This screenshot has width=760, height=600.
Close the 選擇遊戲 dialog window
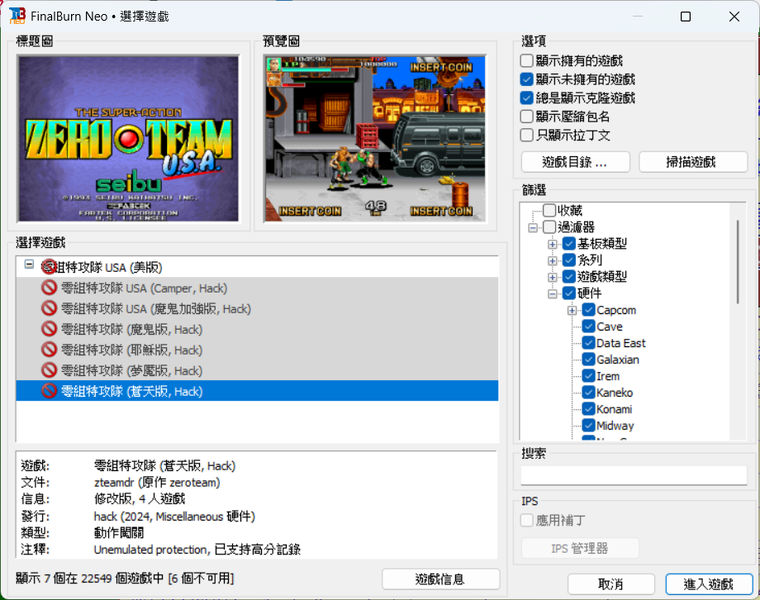point(734,16)
